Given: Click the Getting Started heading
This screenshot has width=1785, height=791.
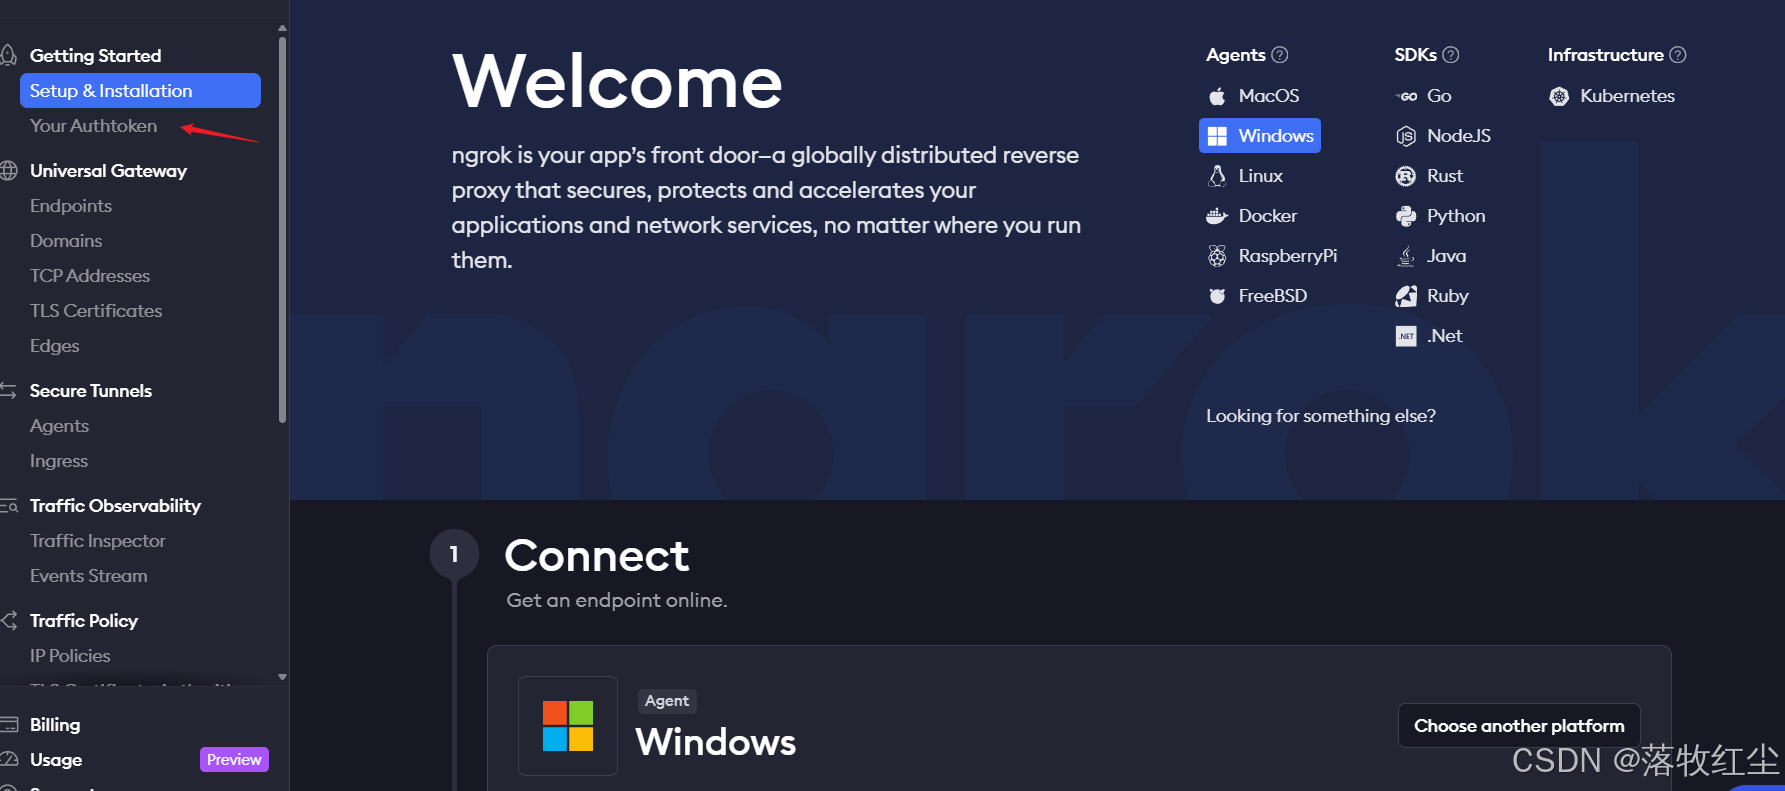Looking at the screenshot, I should tap(95, 56).
